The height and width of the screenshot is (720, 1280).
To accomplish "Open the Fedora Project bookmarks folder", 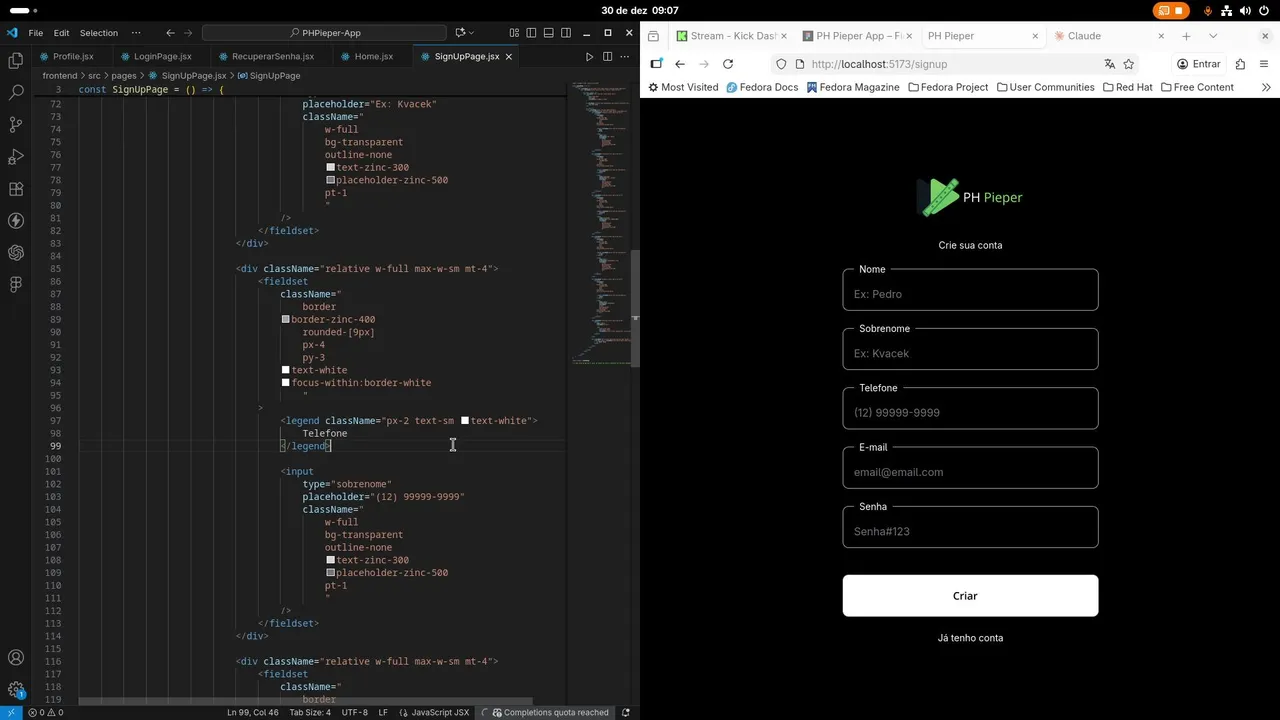I will click(948, 87).
